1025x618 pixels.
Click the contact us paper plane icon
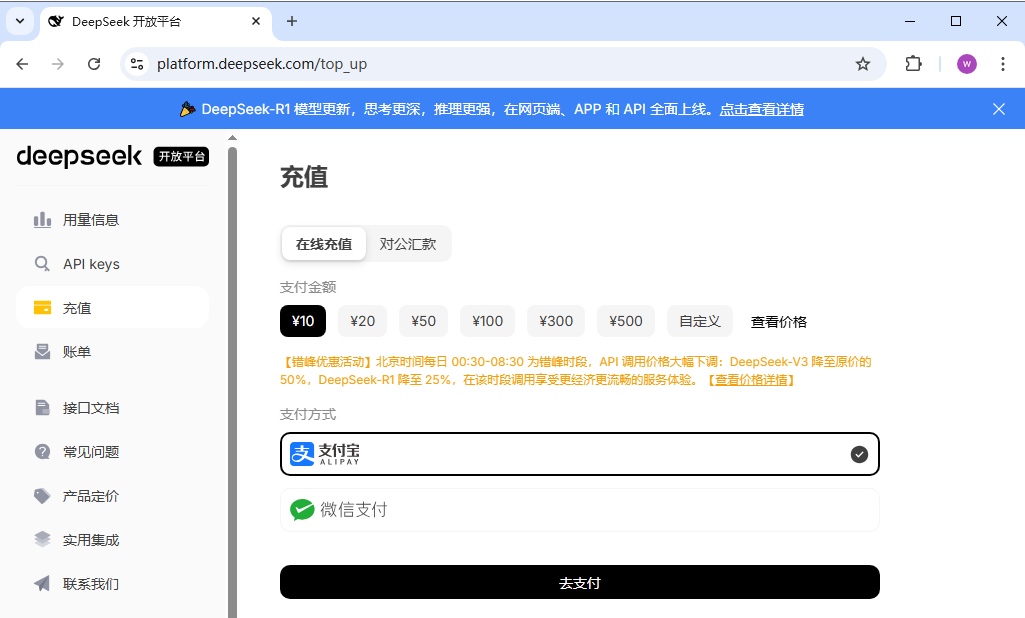[42, 583]
